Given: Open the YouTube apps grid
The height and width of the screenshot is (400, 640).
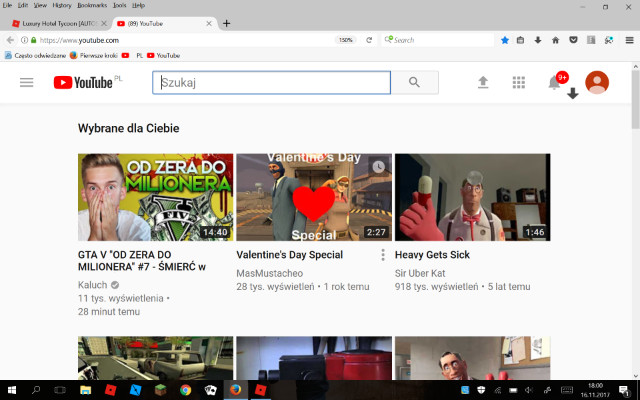Looking at the screenshot, I should click(518, 82).
